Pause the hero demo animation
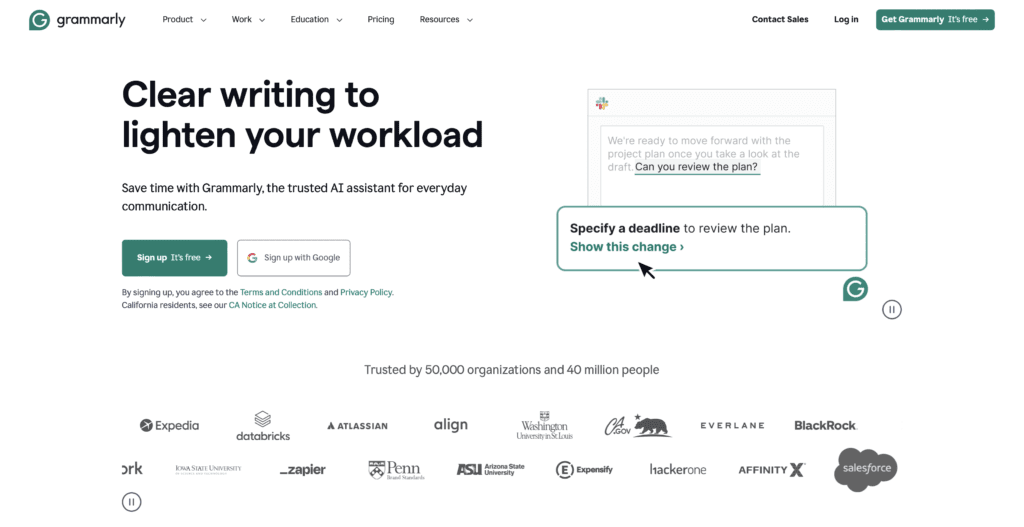1024x527 pixels. tap(892, 310)
